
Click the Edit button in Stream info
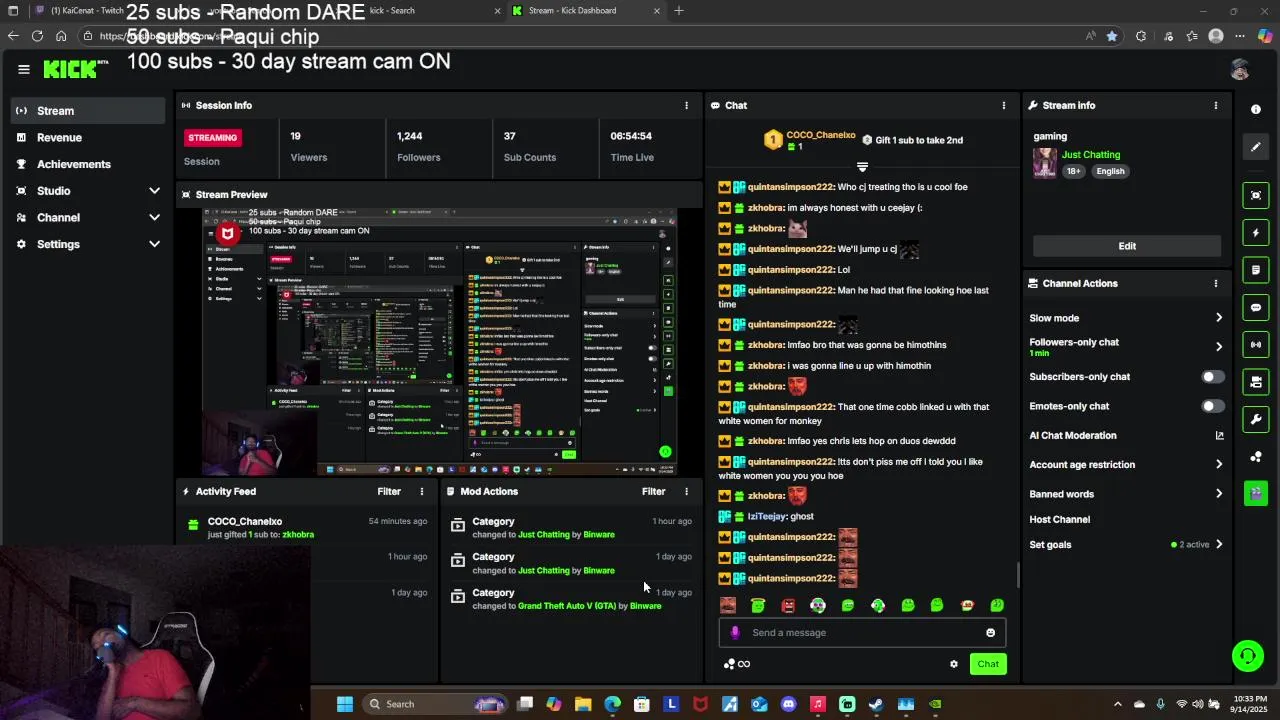1127,246
